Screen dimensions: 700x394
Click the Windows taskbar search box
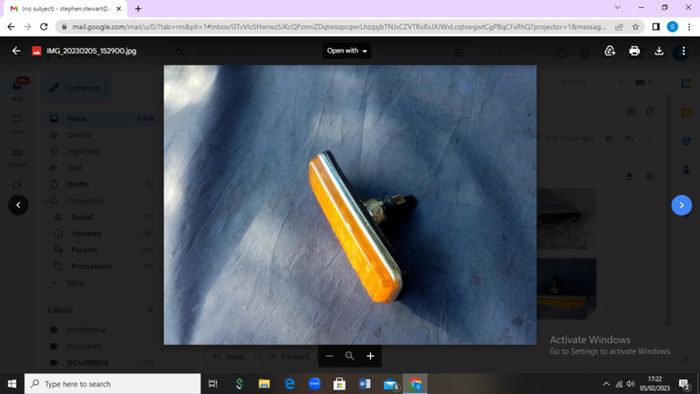coord(112,384)
